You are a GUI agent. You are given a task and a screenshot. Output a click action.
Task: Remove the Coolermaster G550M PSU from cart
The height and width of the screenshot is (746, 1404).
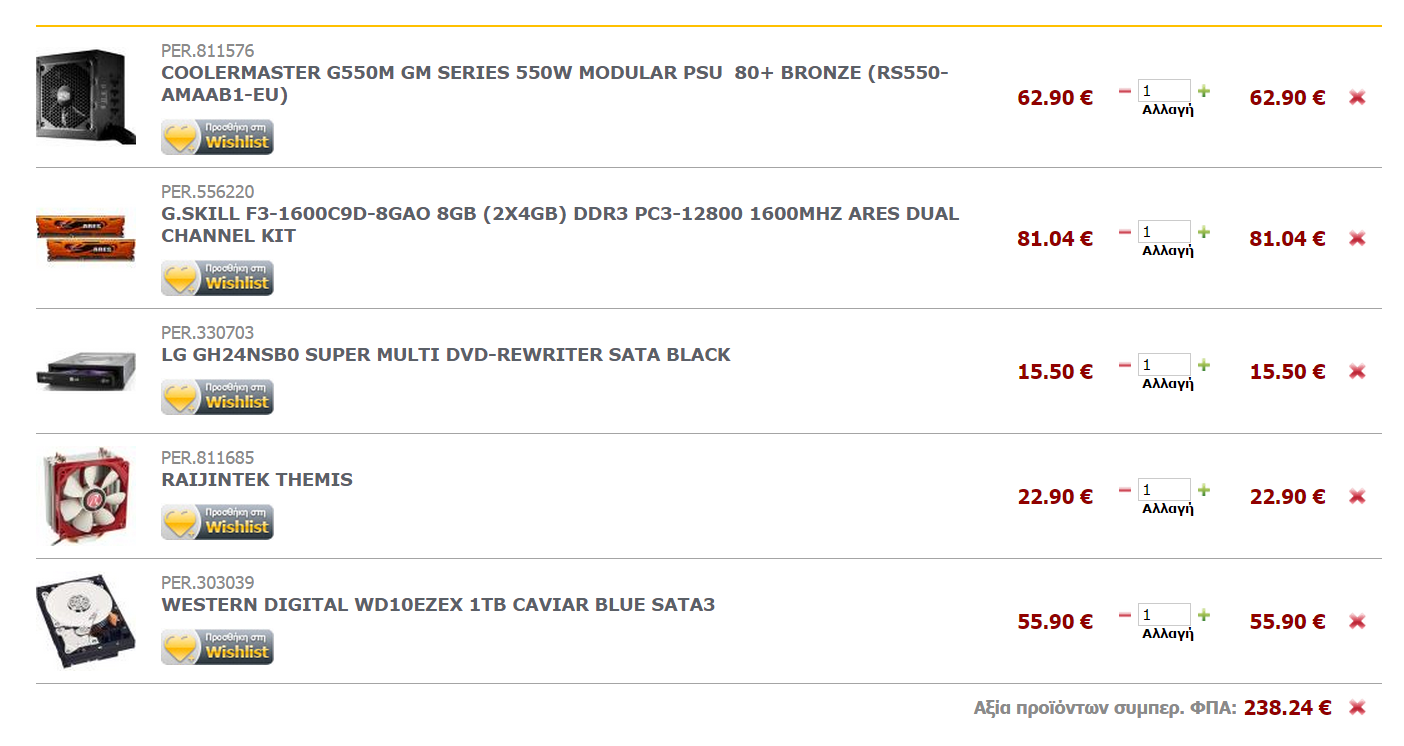pyautogui.click(x=1357, y=98)
